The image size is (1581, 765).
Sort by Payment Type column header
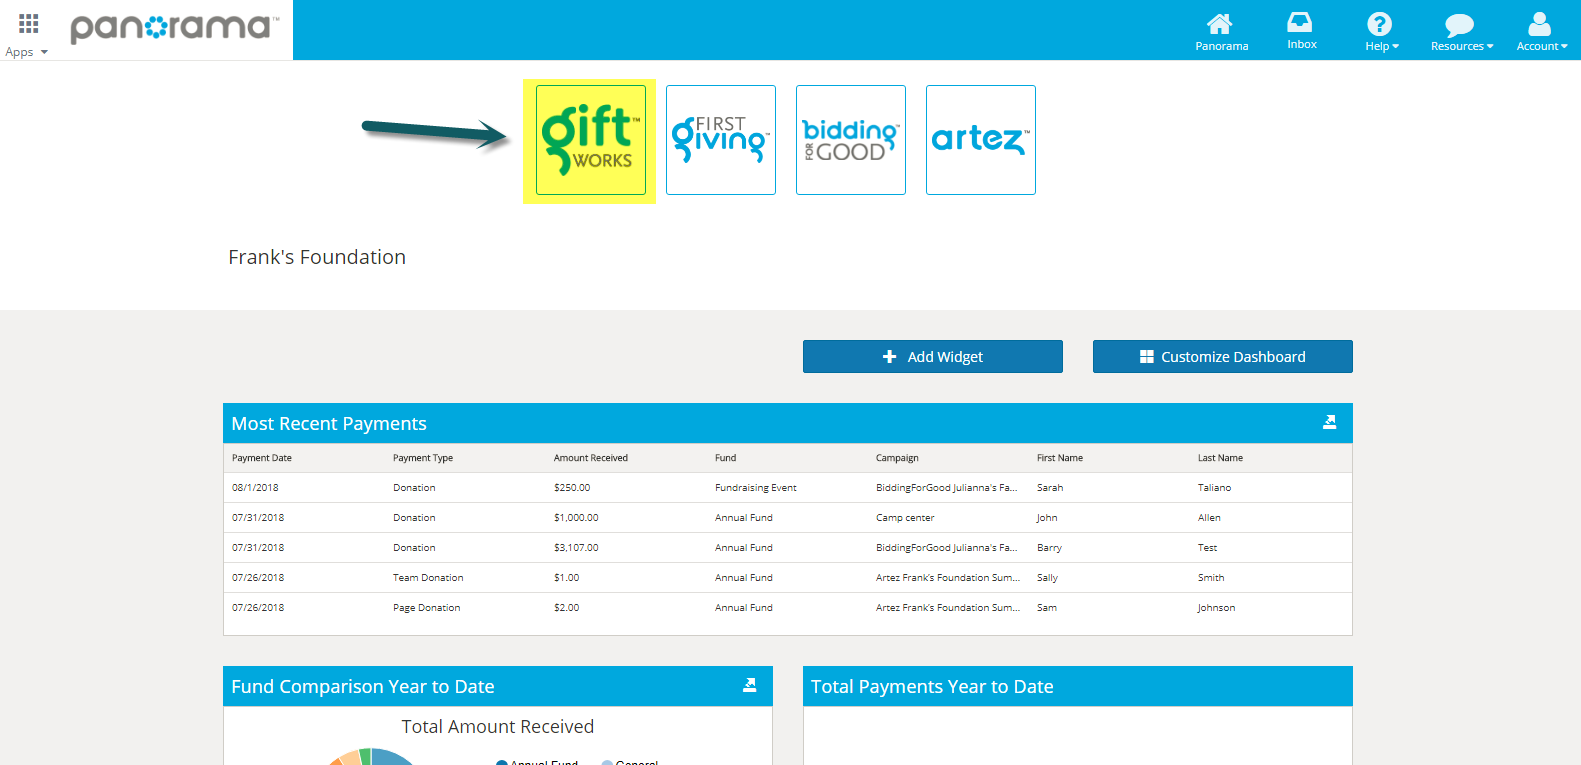[x=423, y=458]
